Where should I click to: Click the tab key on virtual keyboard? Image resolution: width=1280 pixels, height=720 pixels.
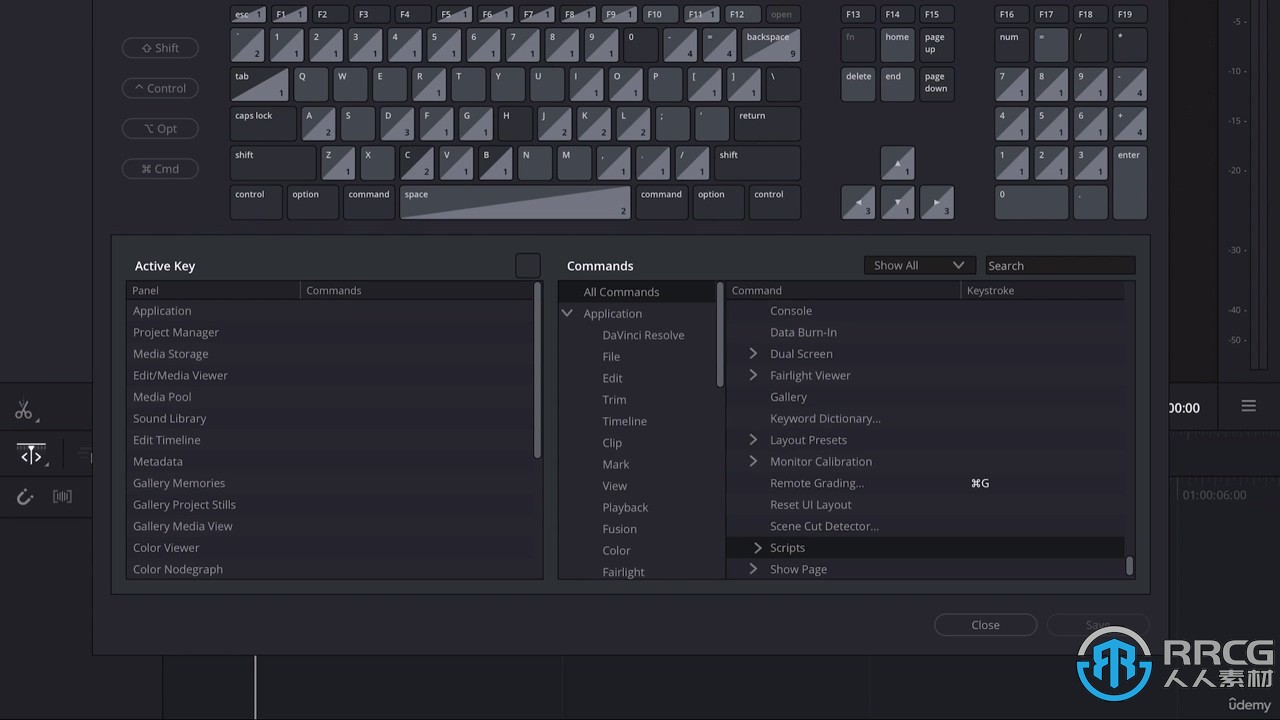click(259, 84)
